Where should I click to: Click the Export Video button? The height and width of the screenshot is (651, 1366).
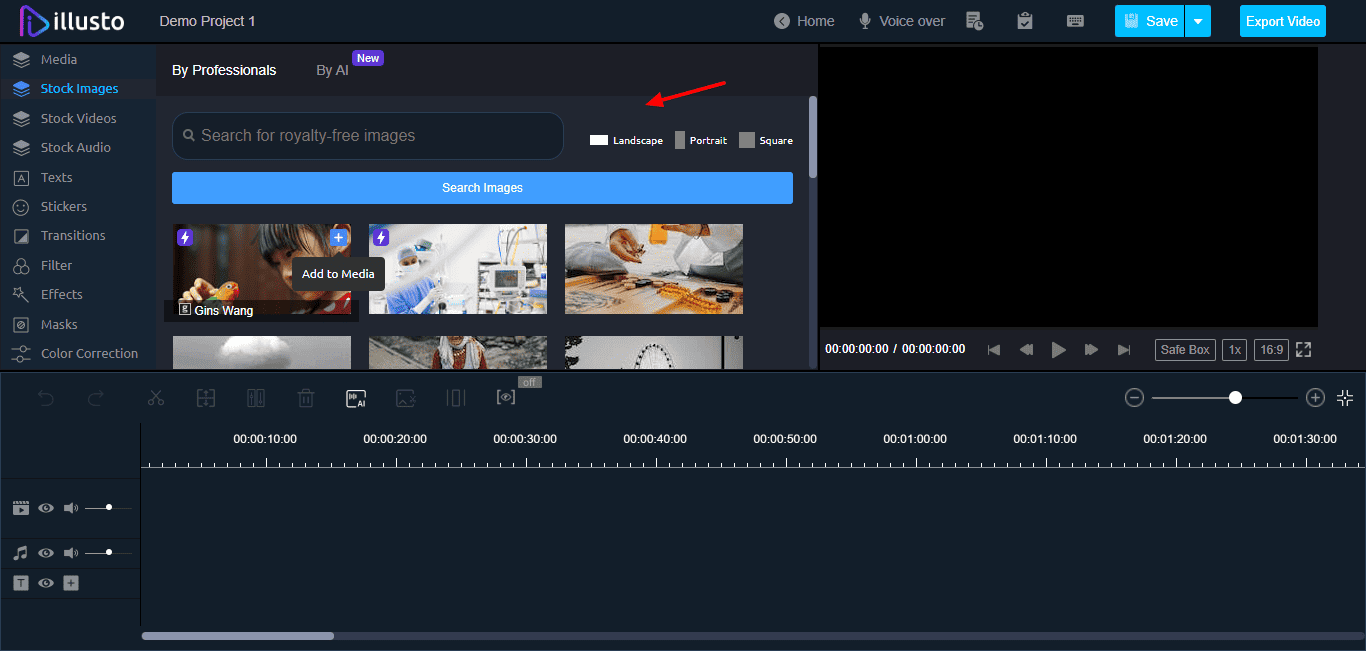pyautogui.click(x=1282, y=21)
